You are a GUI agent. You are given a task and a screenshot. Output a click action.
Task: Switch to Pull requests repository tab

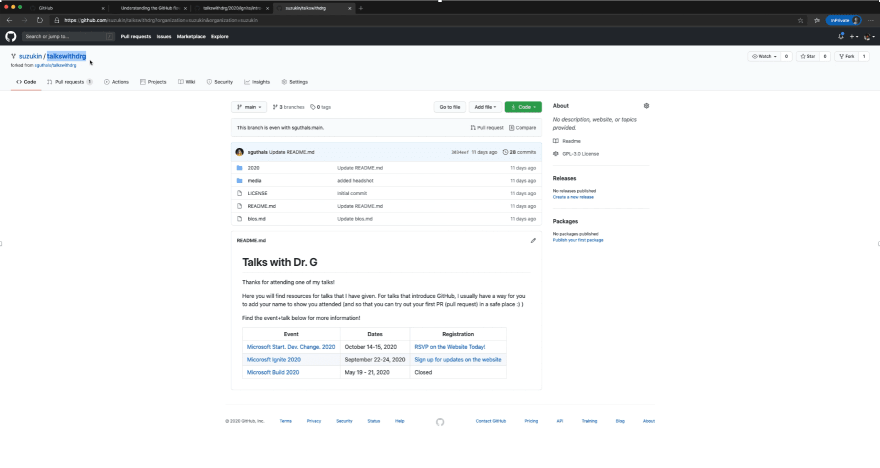point(70,82)
